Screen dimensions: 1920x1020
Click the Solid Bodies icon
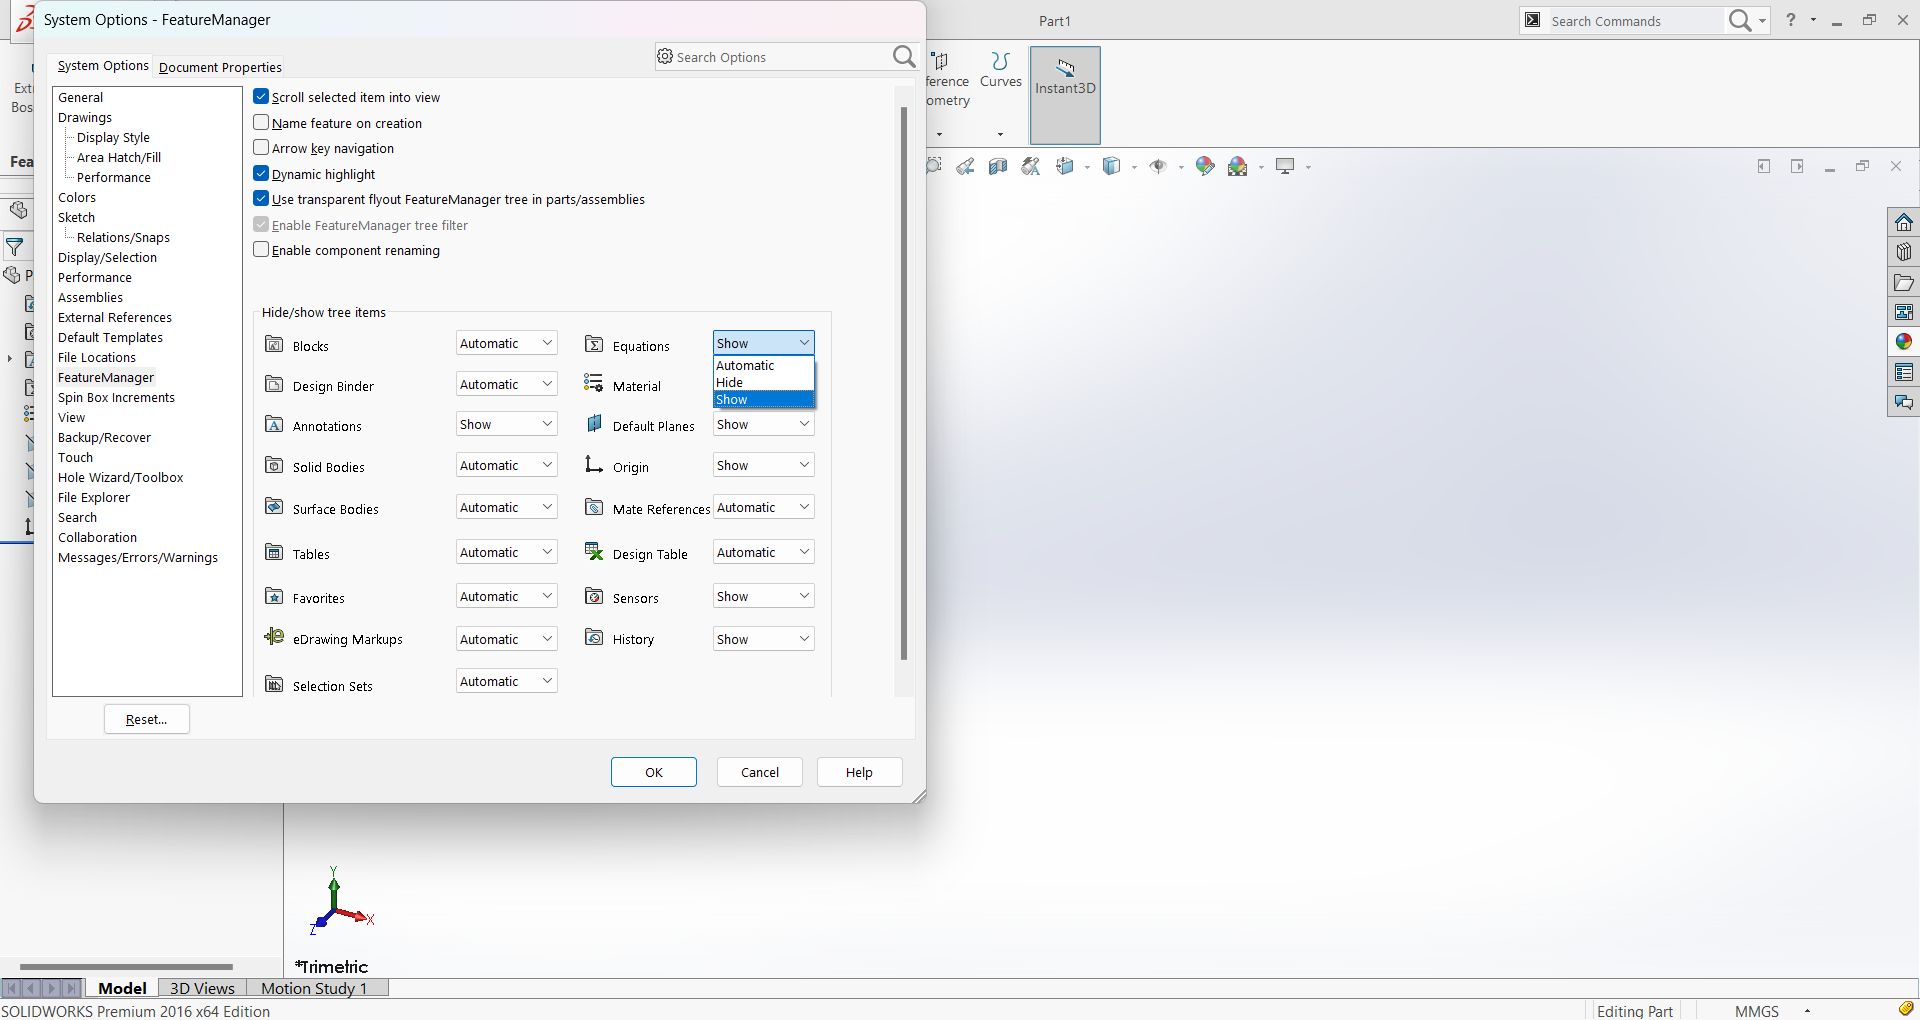click(274, 465)
